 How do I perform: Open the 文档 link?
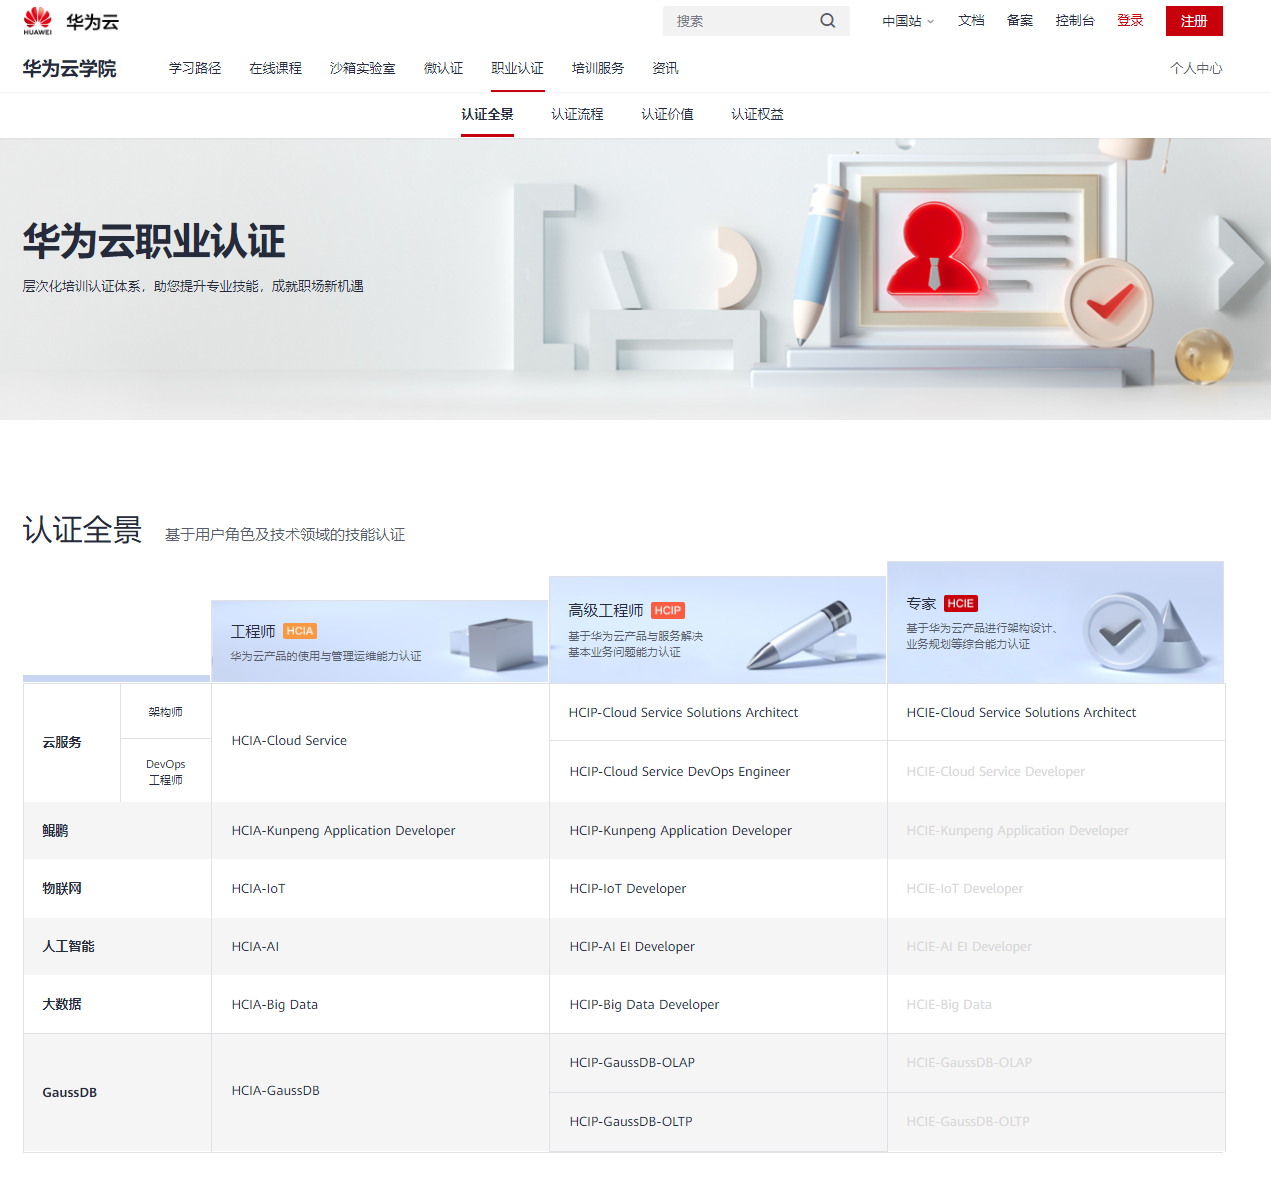coord(971,21)
